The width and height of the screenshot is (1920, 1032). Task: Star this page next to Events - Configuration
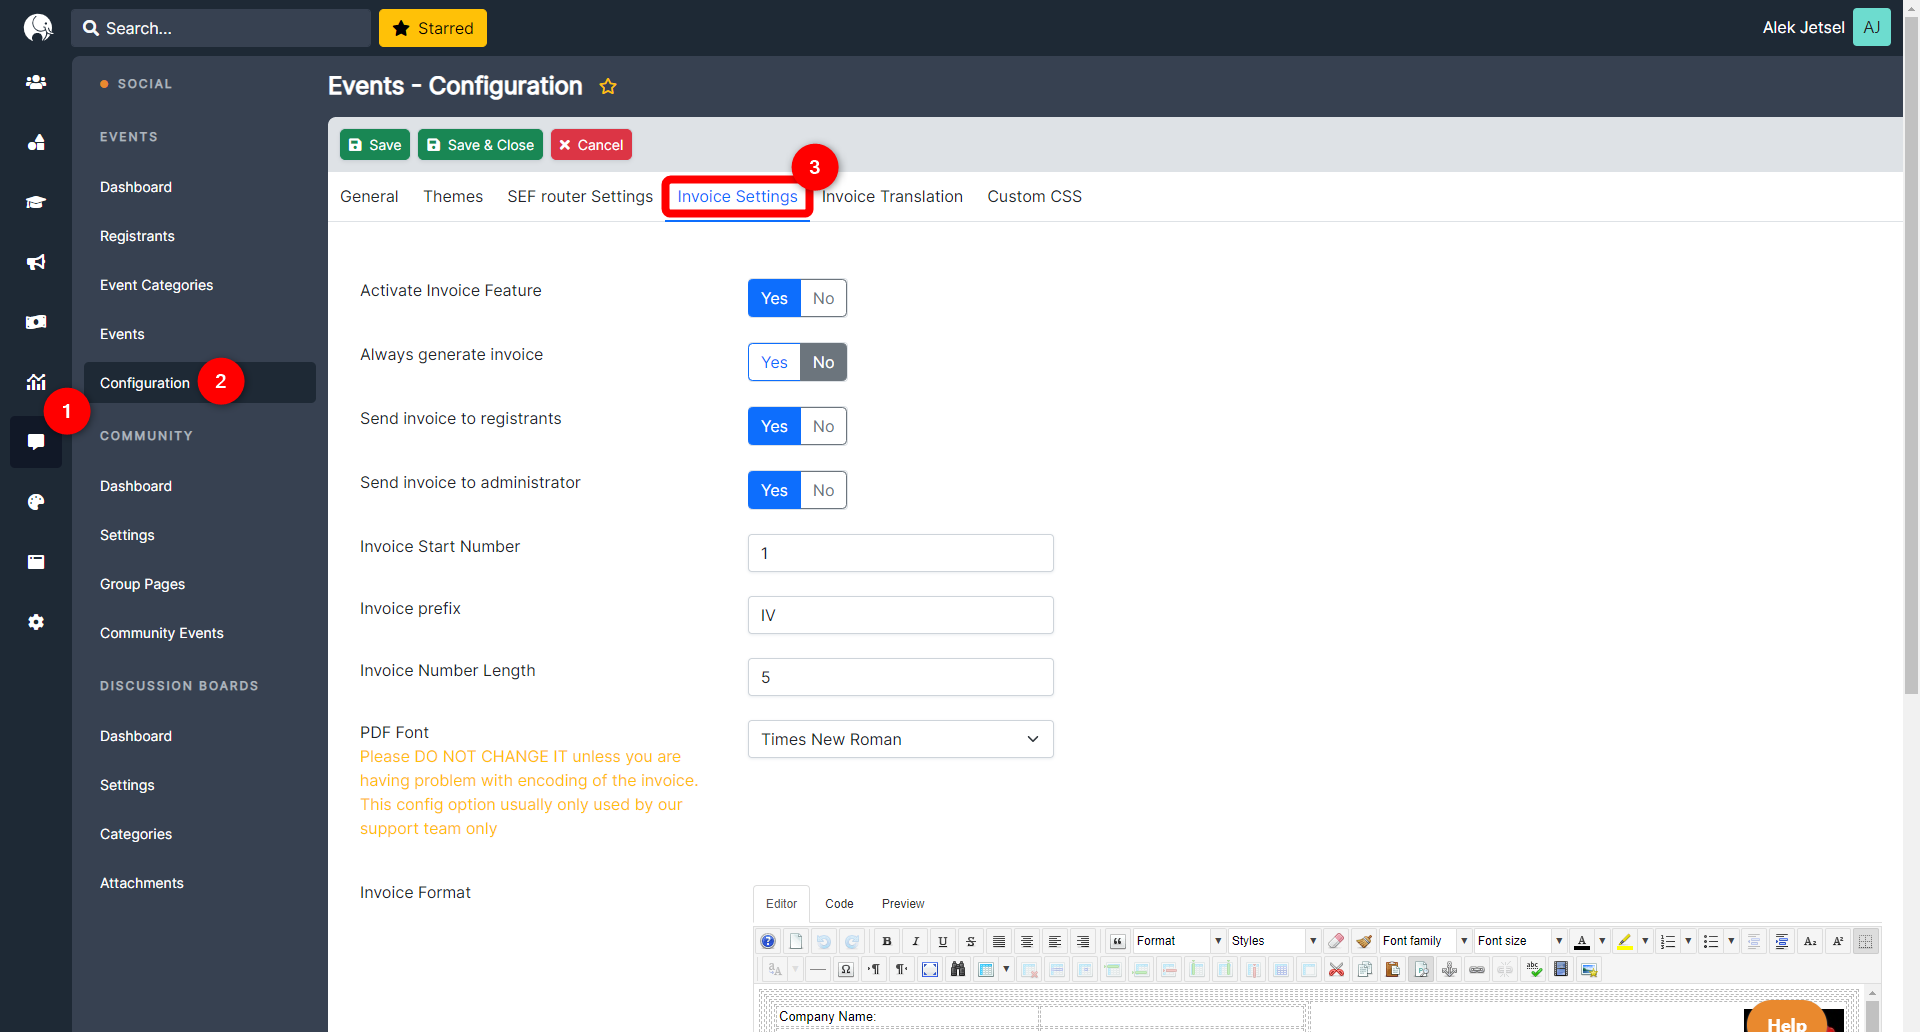(608, 87)
